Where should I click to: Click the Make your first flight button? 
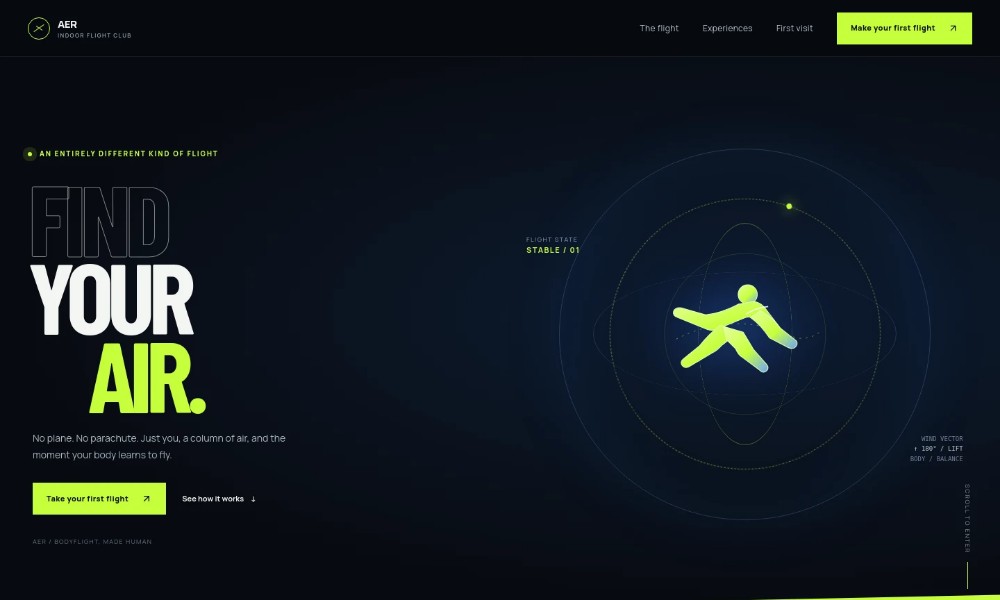[x=904, y=28]
